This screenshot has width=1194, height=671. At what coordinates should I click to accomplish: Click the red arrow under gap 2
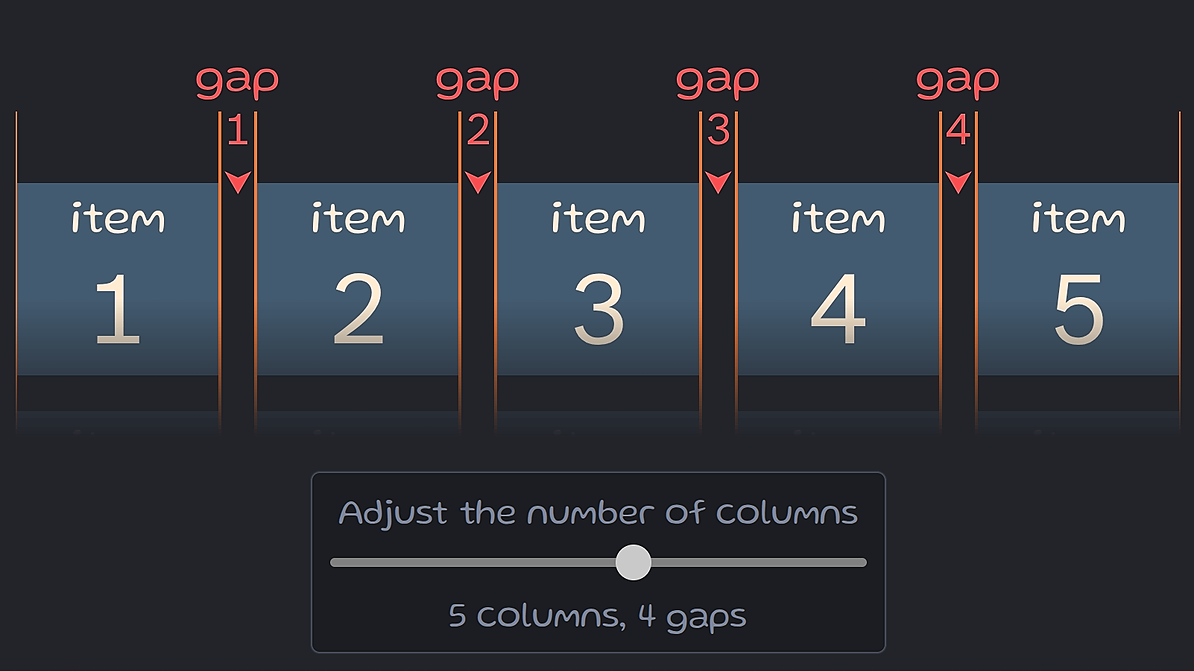477,182
